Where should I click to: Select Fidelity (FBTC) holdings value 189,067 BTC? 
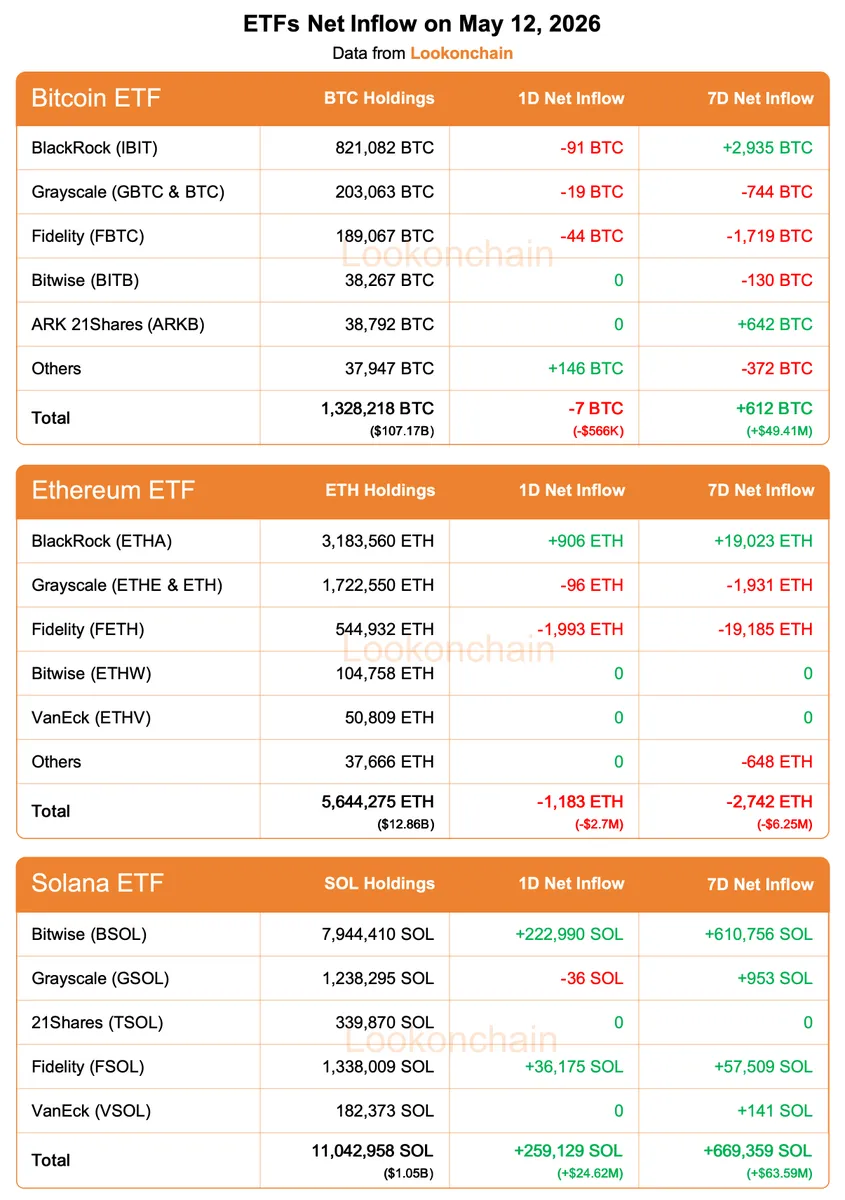pyautogui.click(x=385, y=236)
